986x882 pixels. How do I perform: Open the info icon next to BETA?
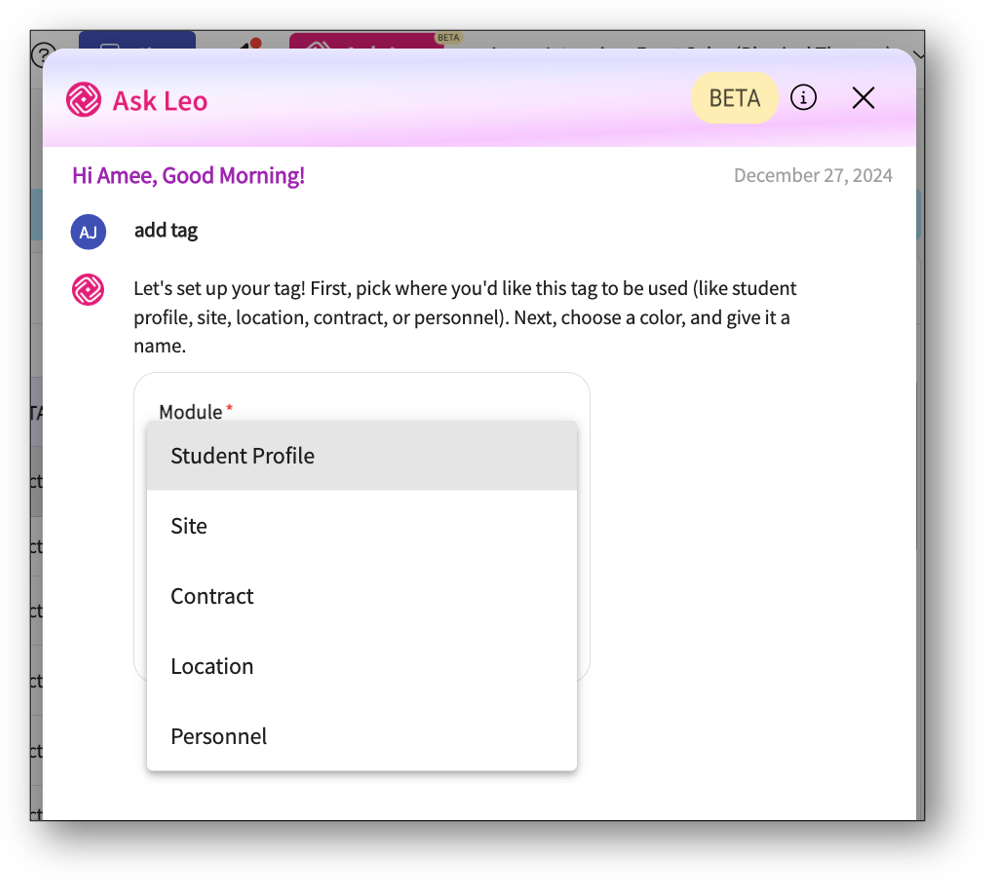click(x=803, y=97)
